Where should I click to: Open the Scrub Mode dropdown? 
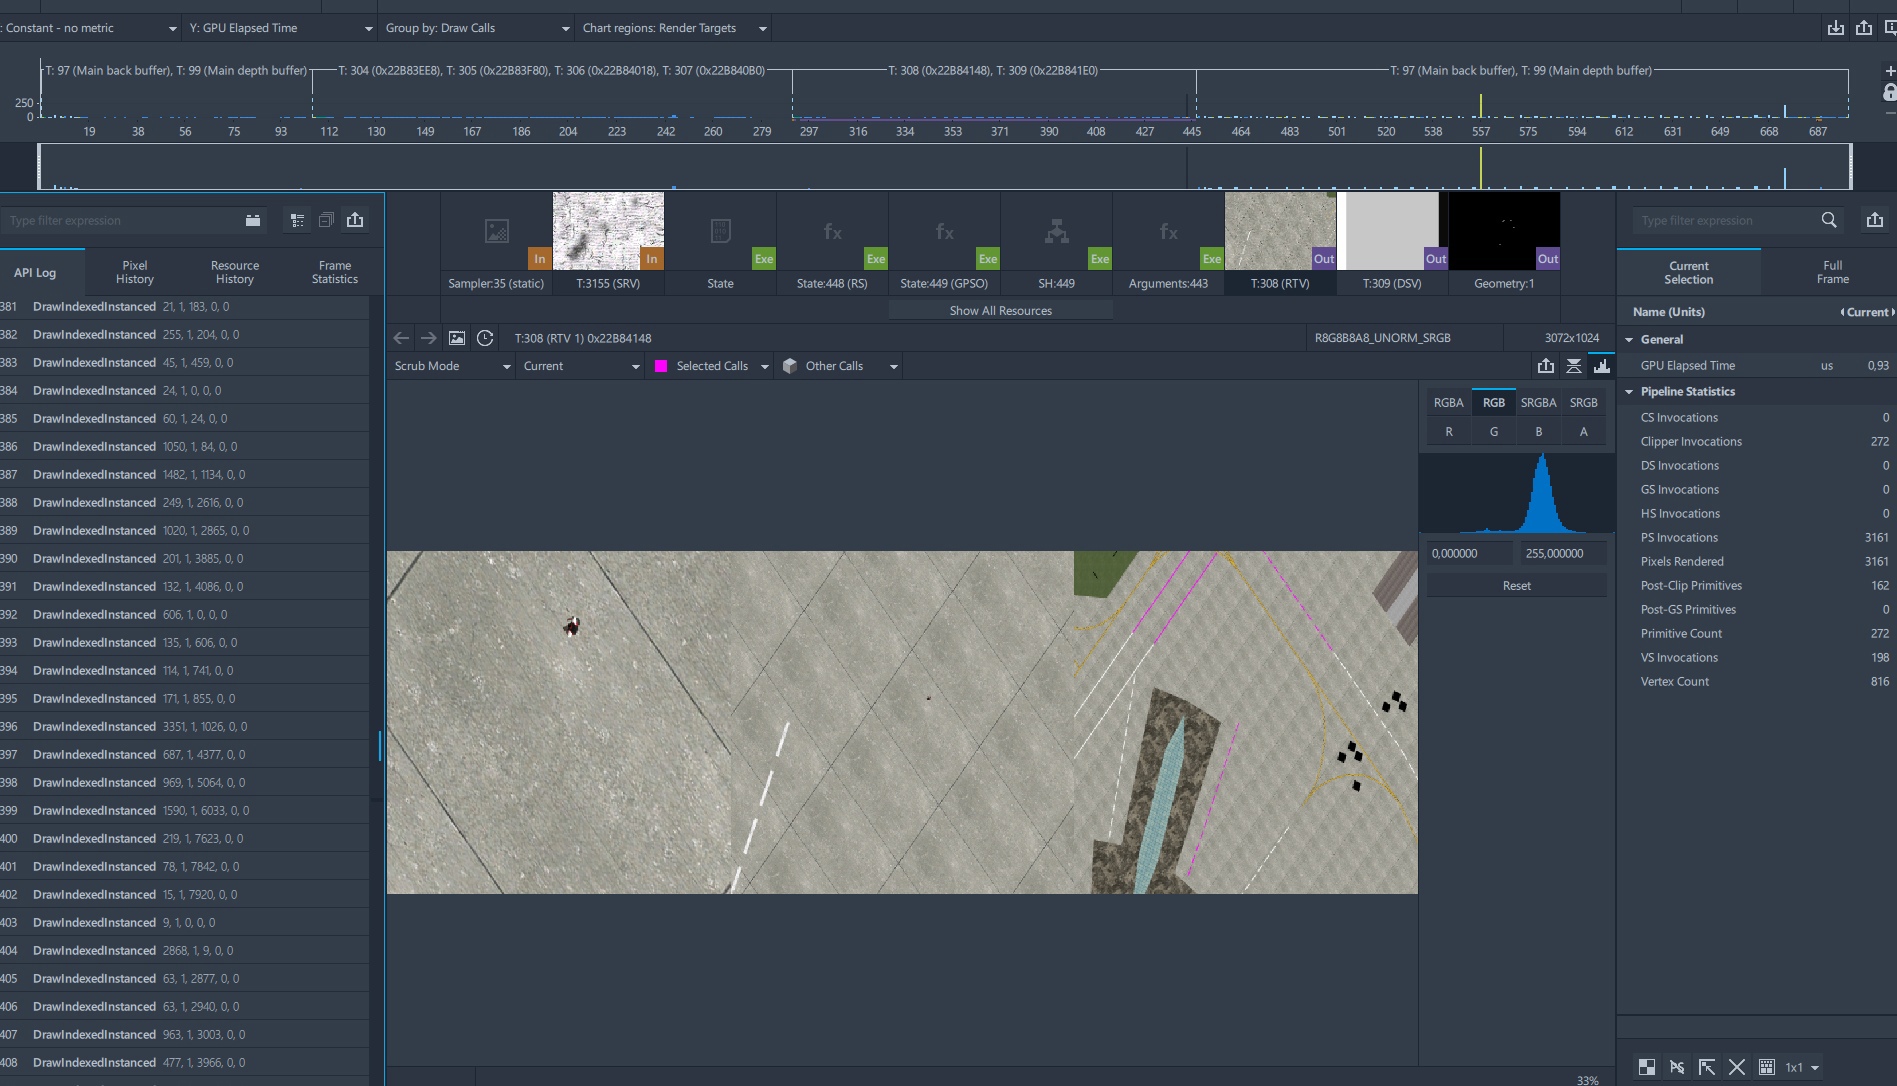pos(452,366)
